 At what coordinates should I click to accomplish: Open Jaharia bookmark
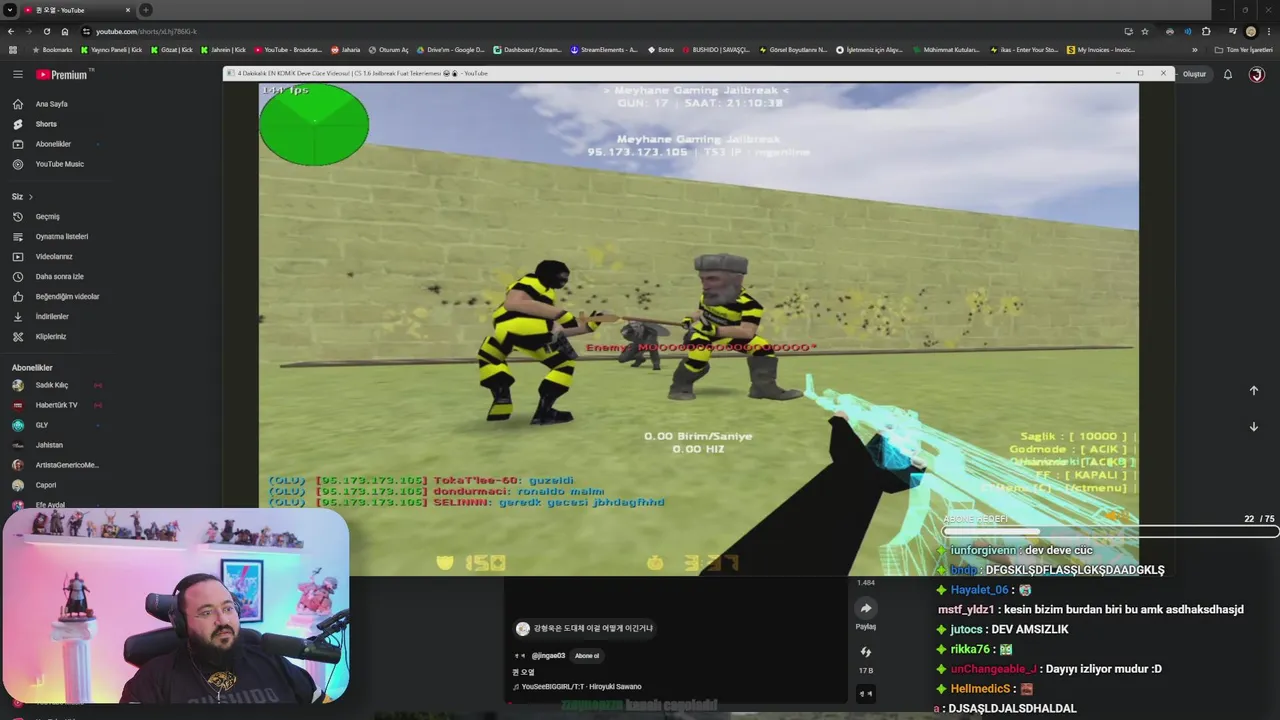point(346,49)
